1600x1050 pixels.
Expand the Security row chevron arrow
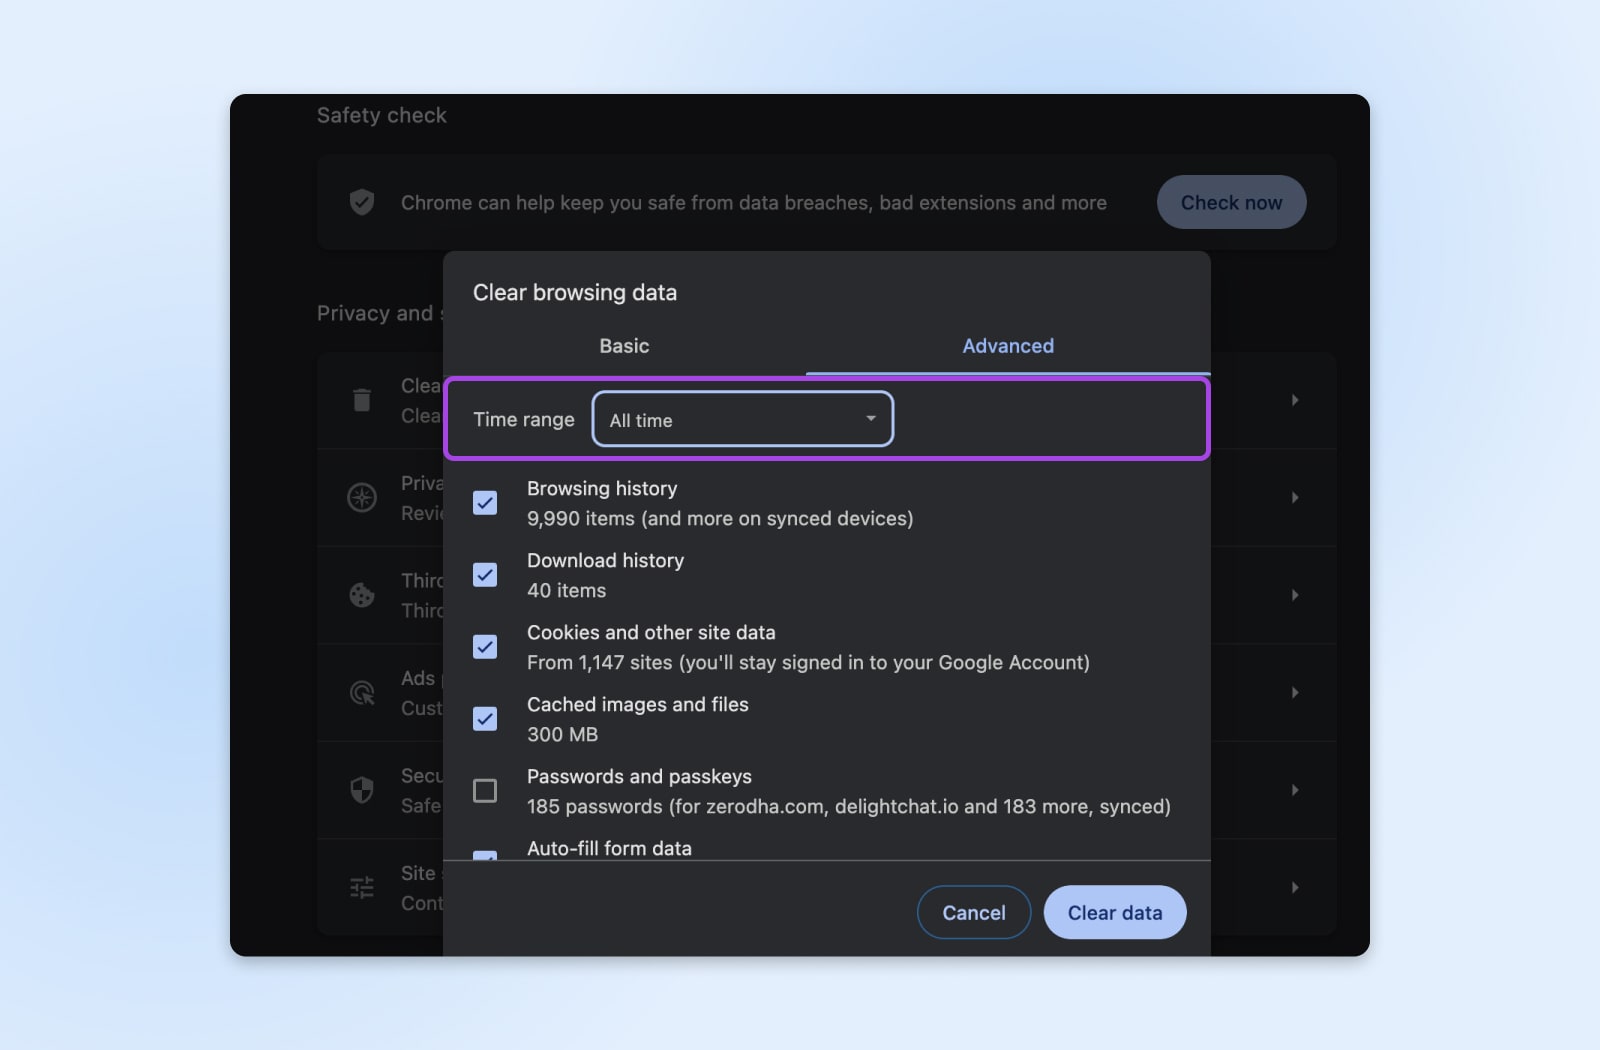(1295, 790)
